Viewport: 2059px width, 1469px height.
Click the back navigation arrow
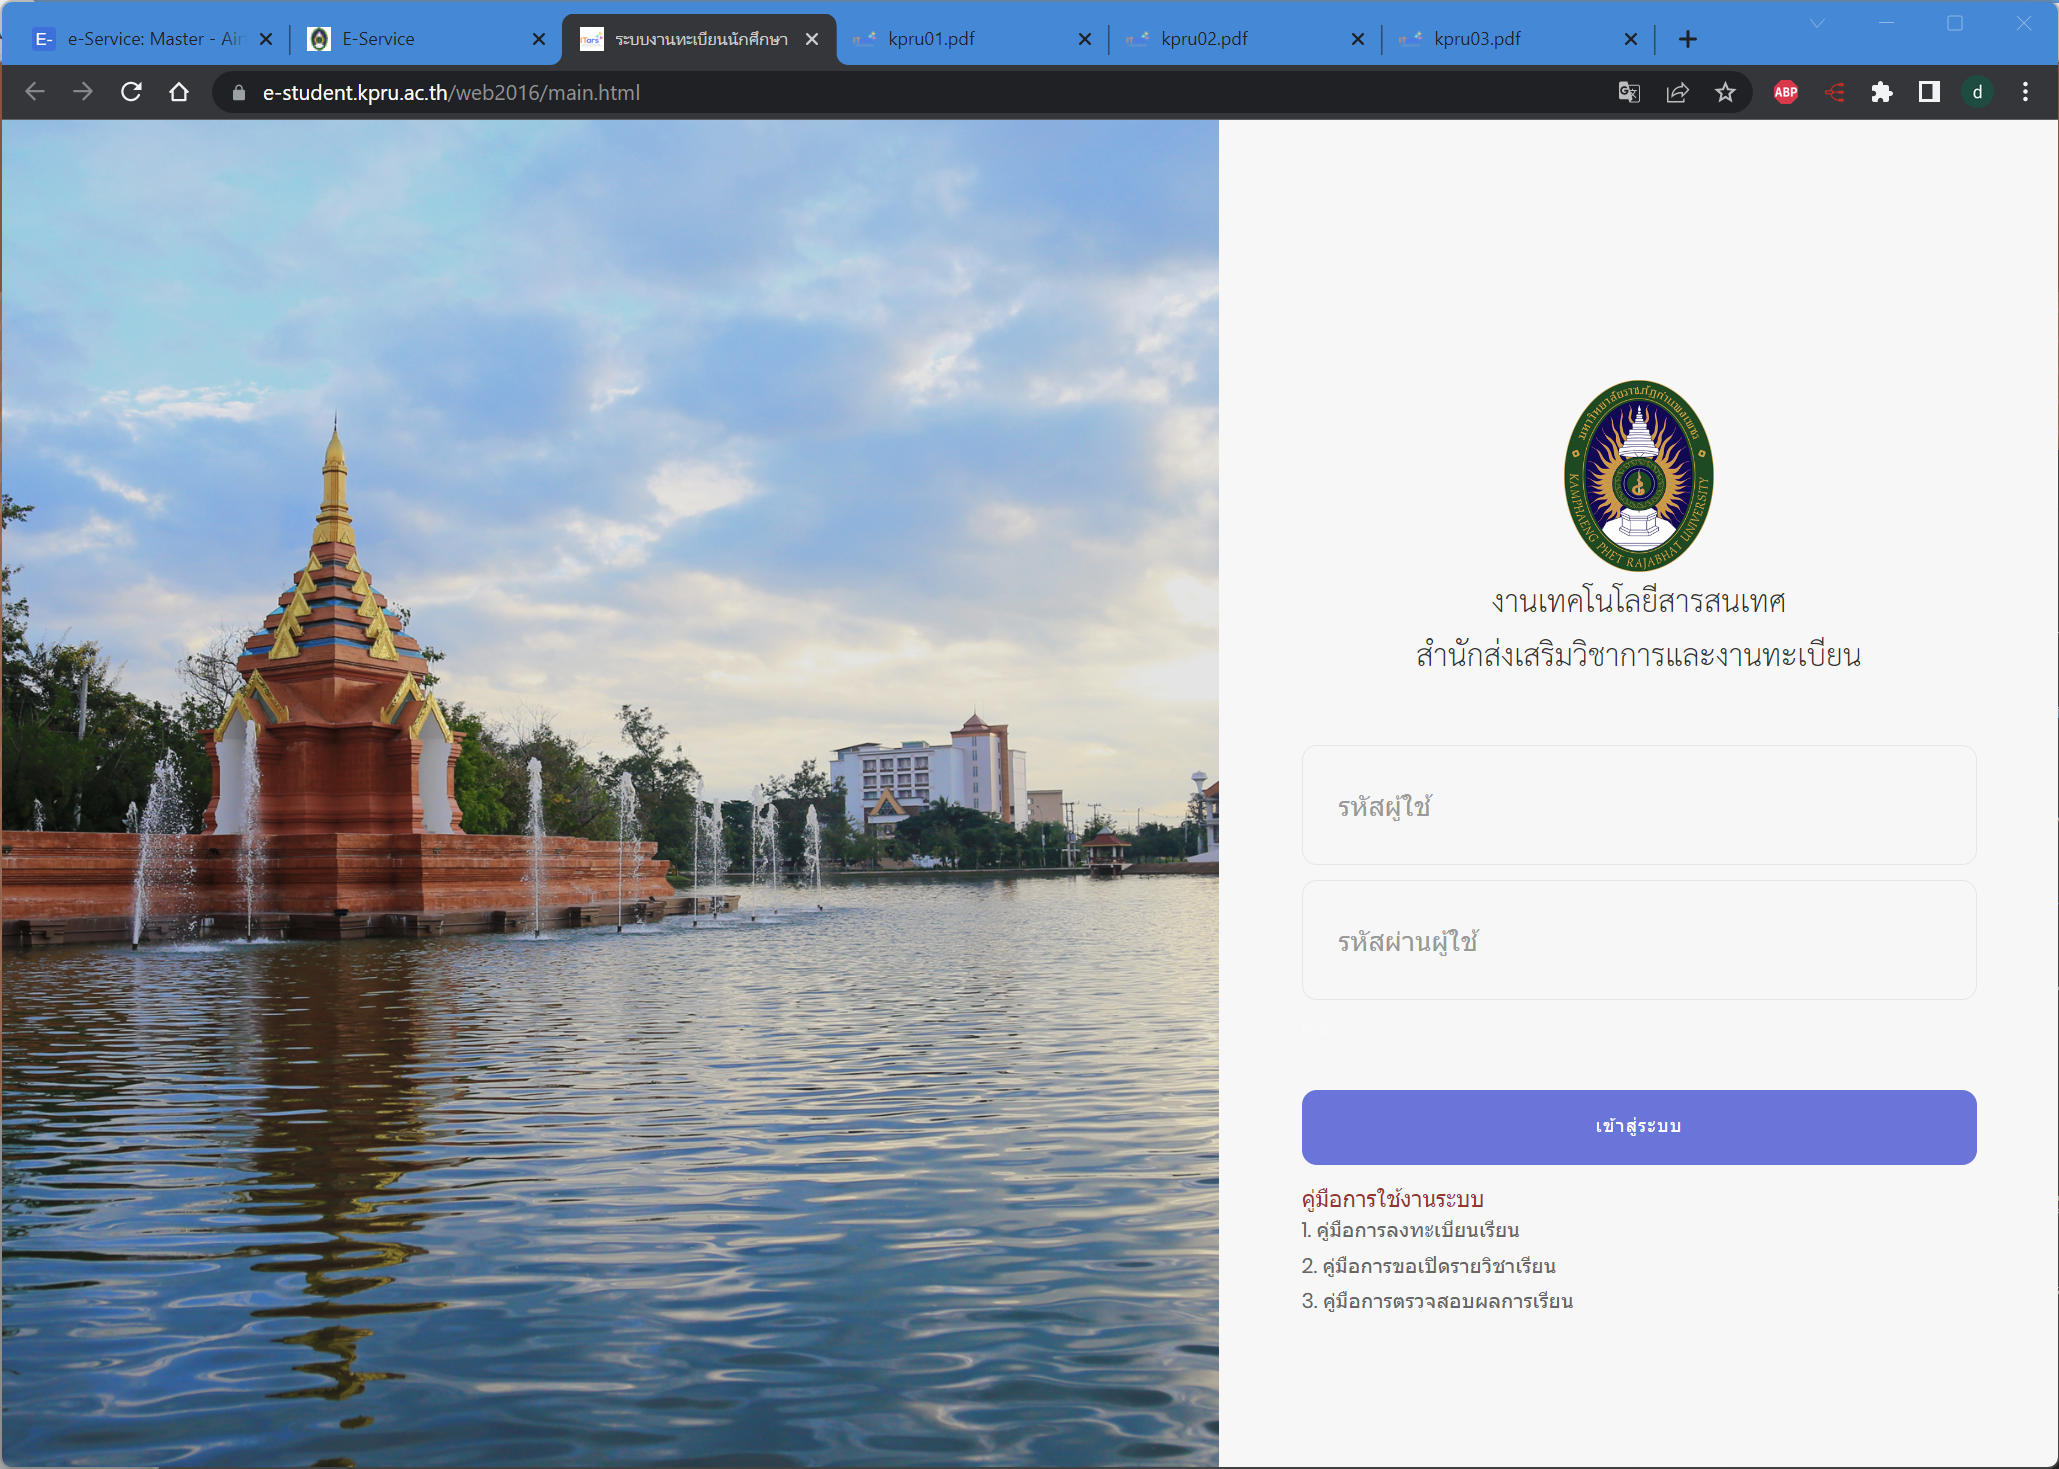35,92
